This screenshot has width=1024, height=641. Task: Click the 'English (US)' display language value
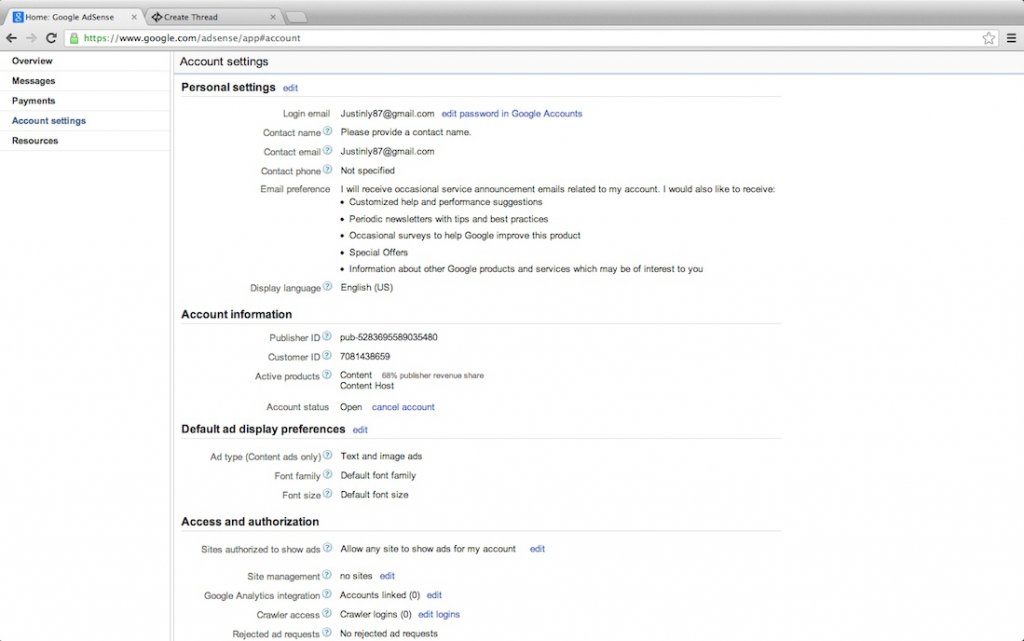[x=366, y=287]
